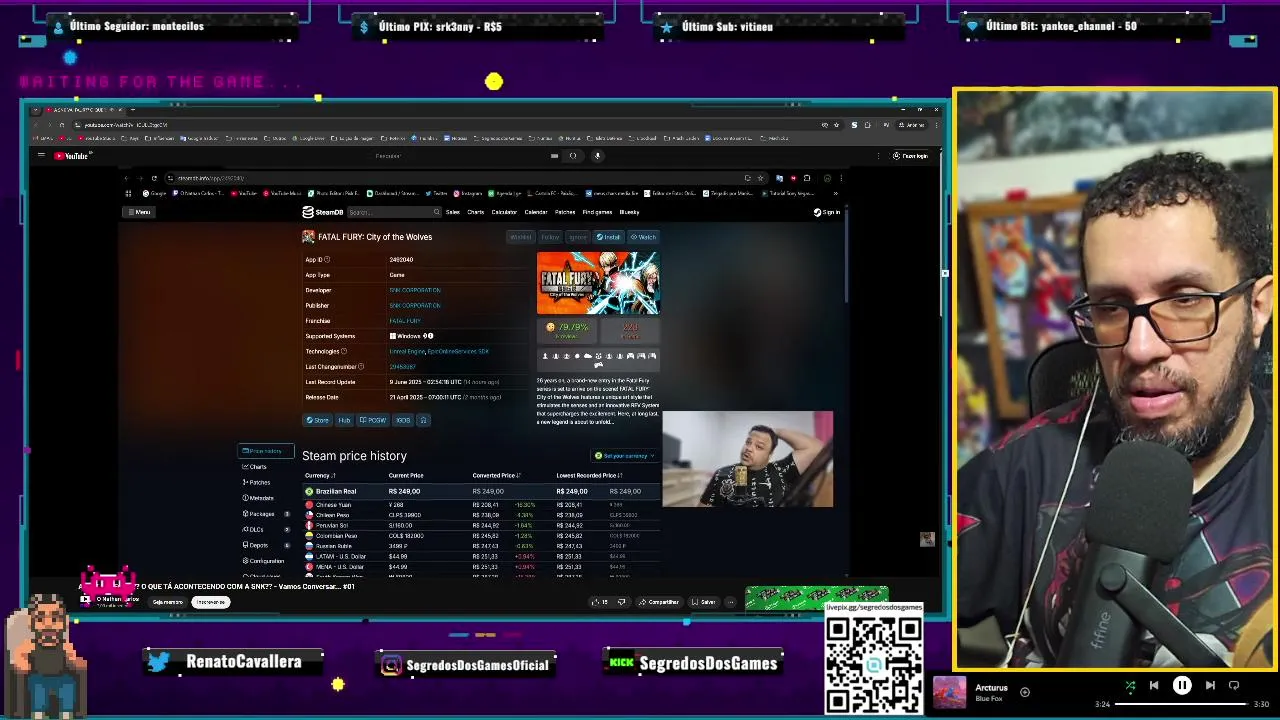Select Configuration in the sidebar
The width and height of the screenshot is (1280, 720).
click(x=265, y=561)
